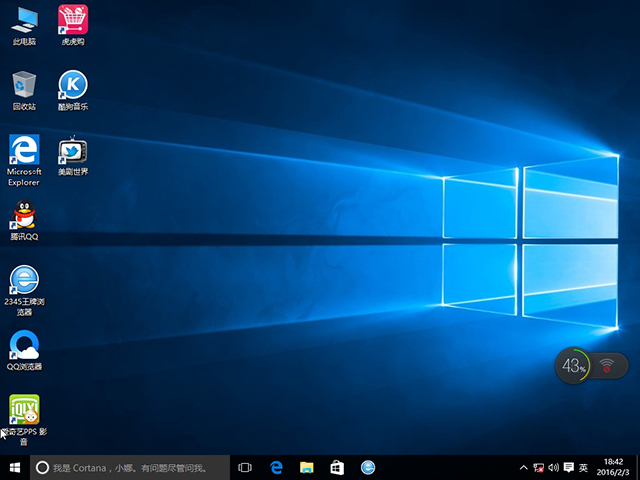The width and height of the screenshot is (640, 480).
Task: Launch Microsoft Edge from the taskbar
Action: 277,467
